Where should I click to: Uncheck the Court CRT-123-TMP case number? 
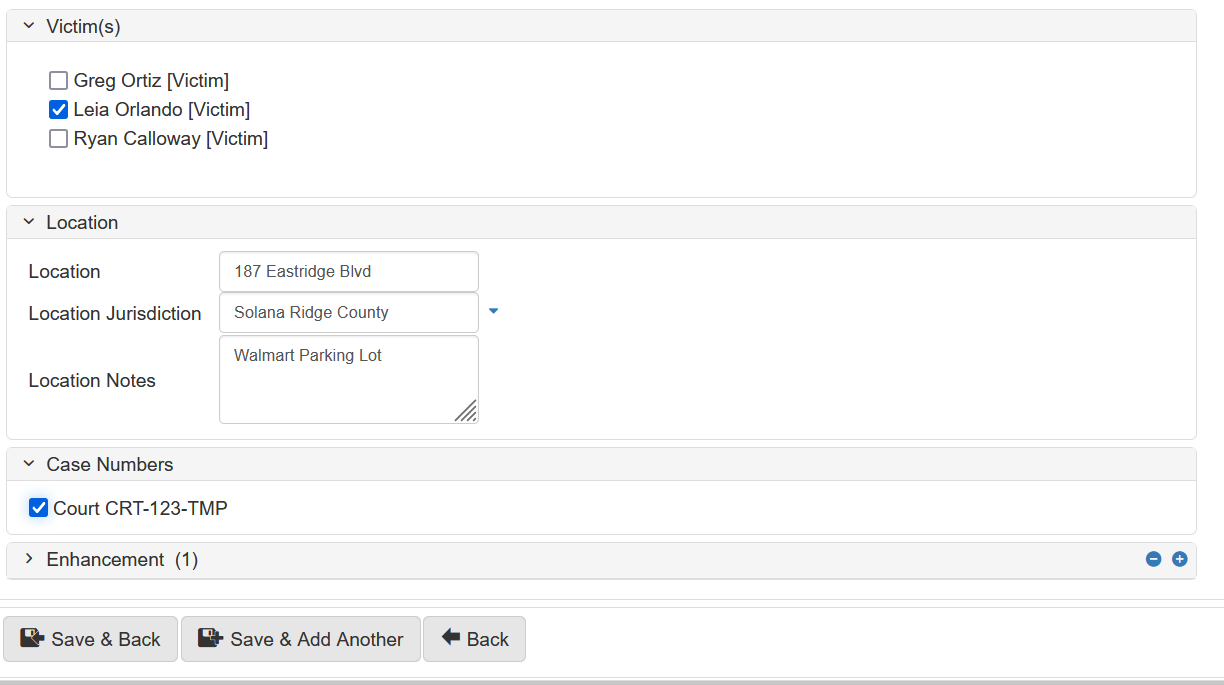coord(39,508)
